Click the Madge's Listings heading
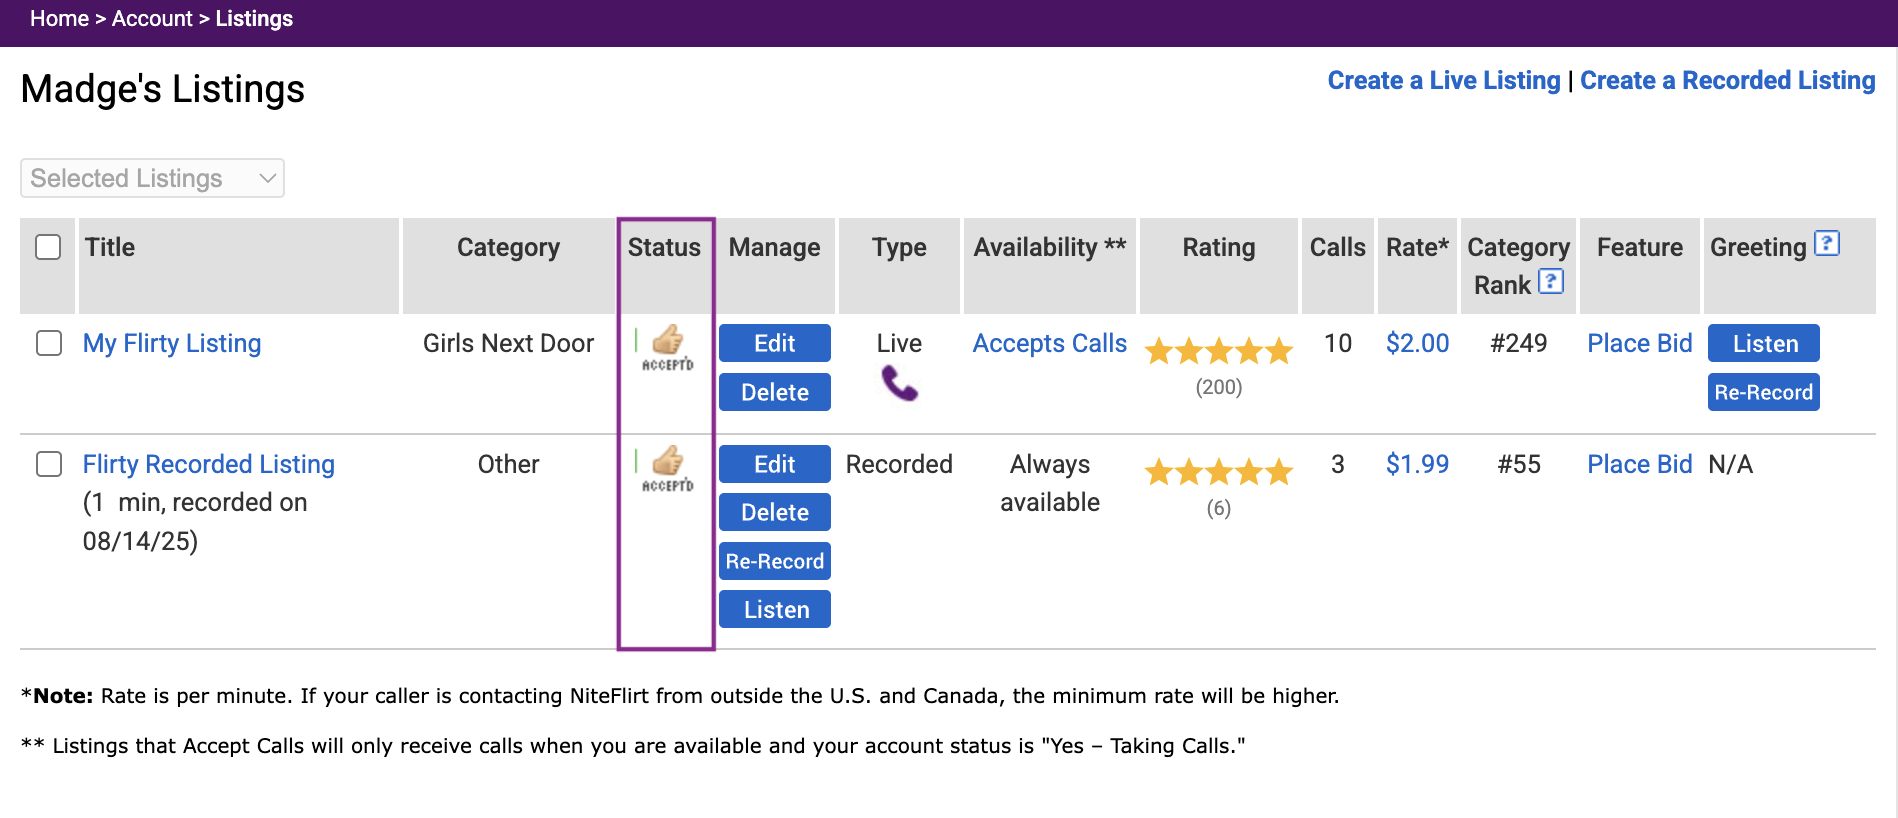The width and height of the screenshot is (1898, 818). [x=163, y=89]
